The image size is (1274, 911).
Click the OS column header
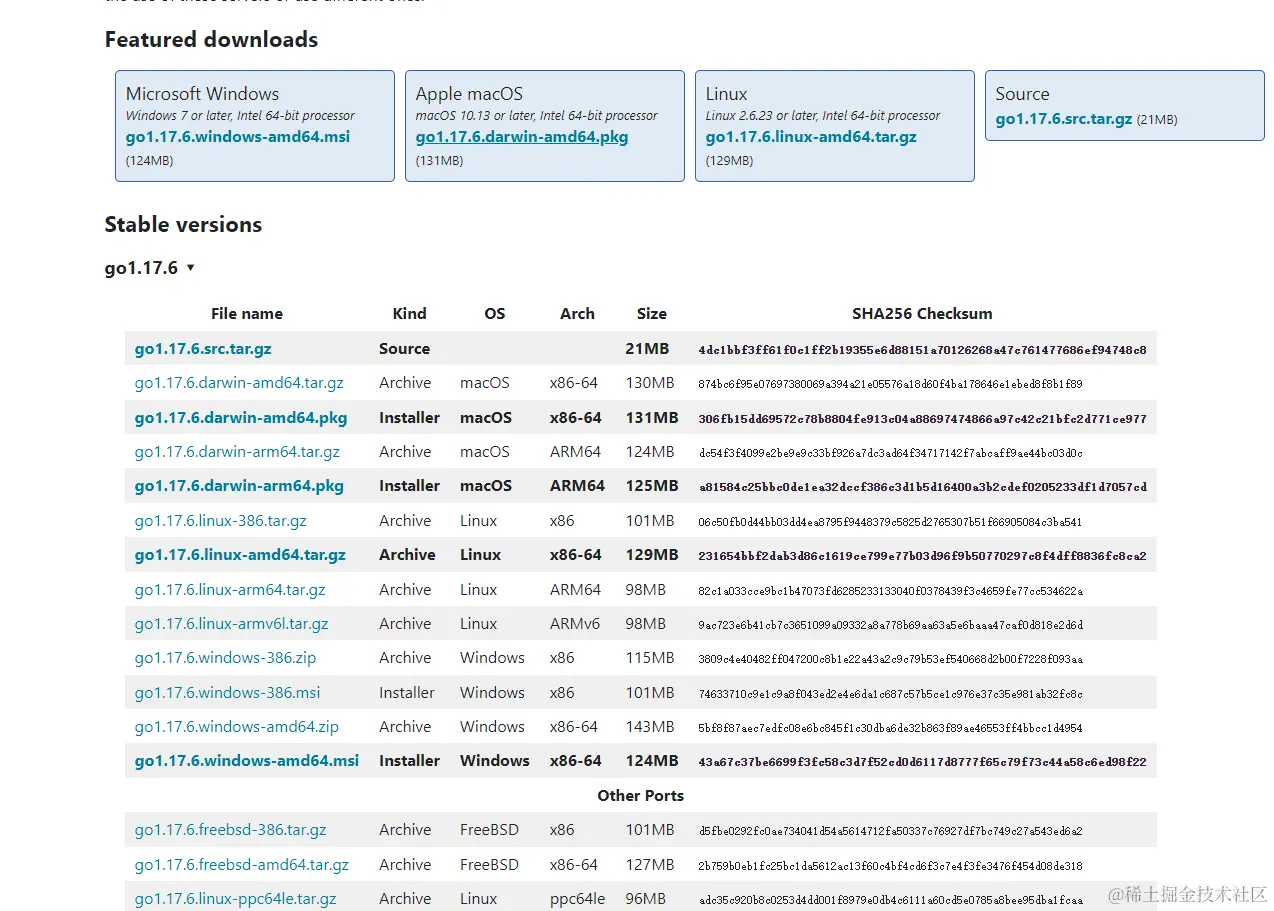pos(495,314)
